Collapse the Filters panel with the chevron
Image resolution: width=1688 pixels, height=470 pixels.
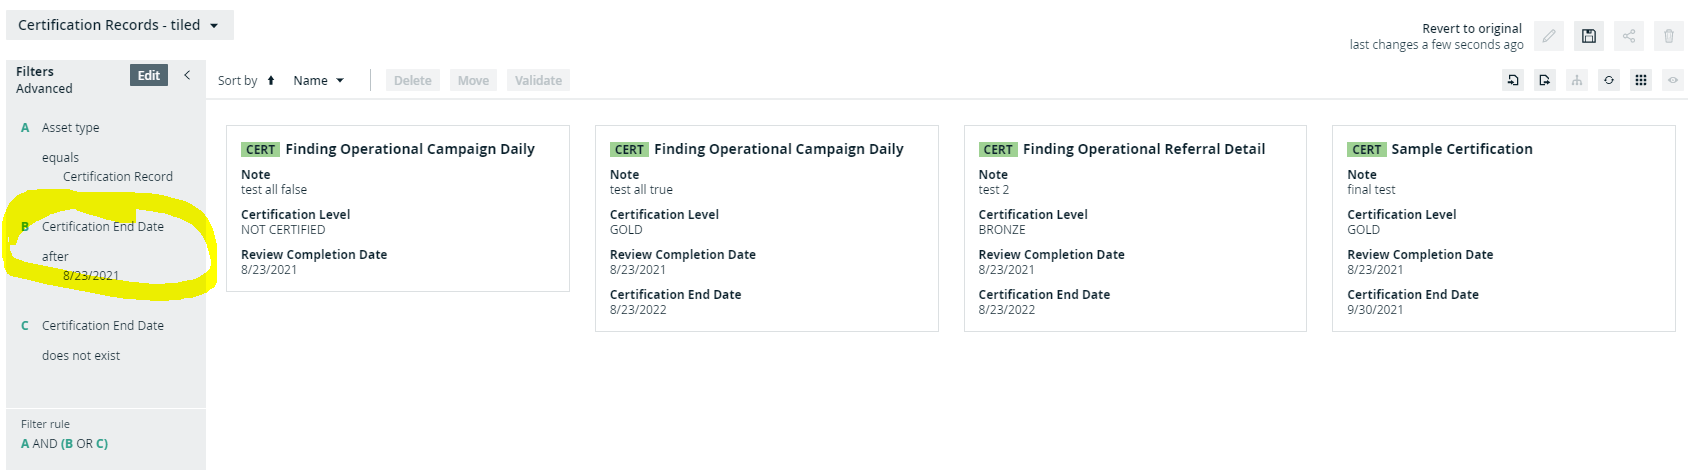(x=187, y=75)
